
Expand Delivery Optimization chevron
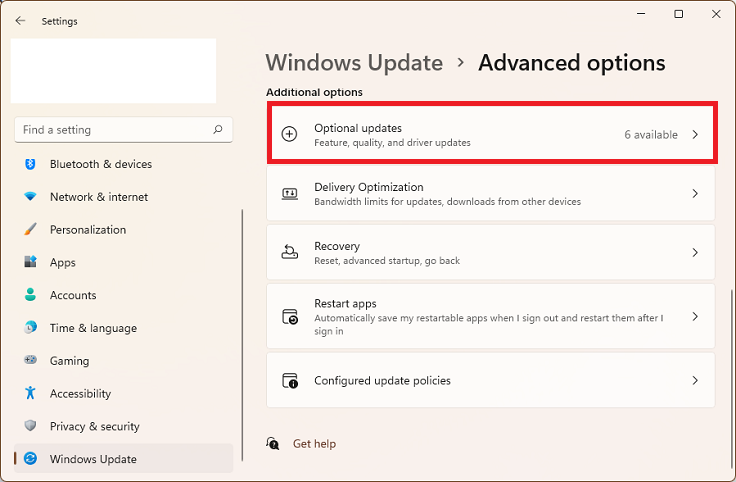point(695,193)
